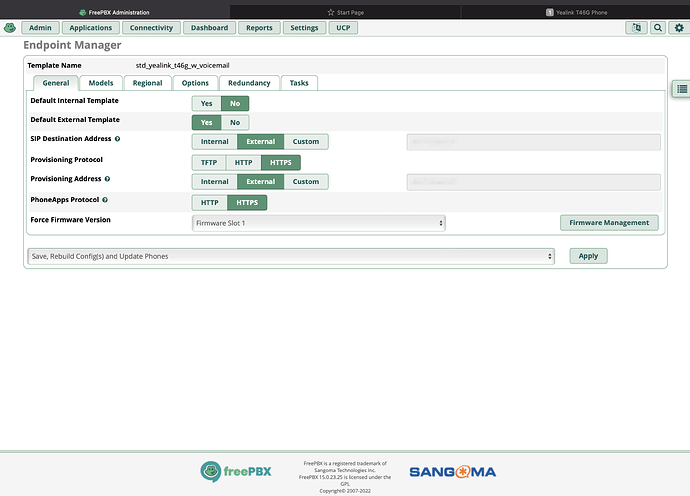Image resolution: width=690 pixels, height=496 pixels.
Task: Click the freePBX footer logo
Action: [x=236, y=472]
